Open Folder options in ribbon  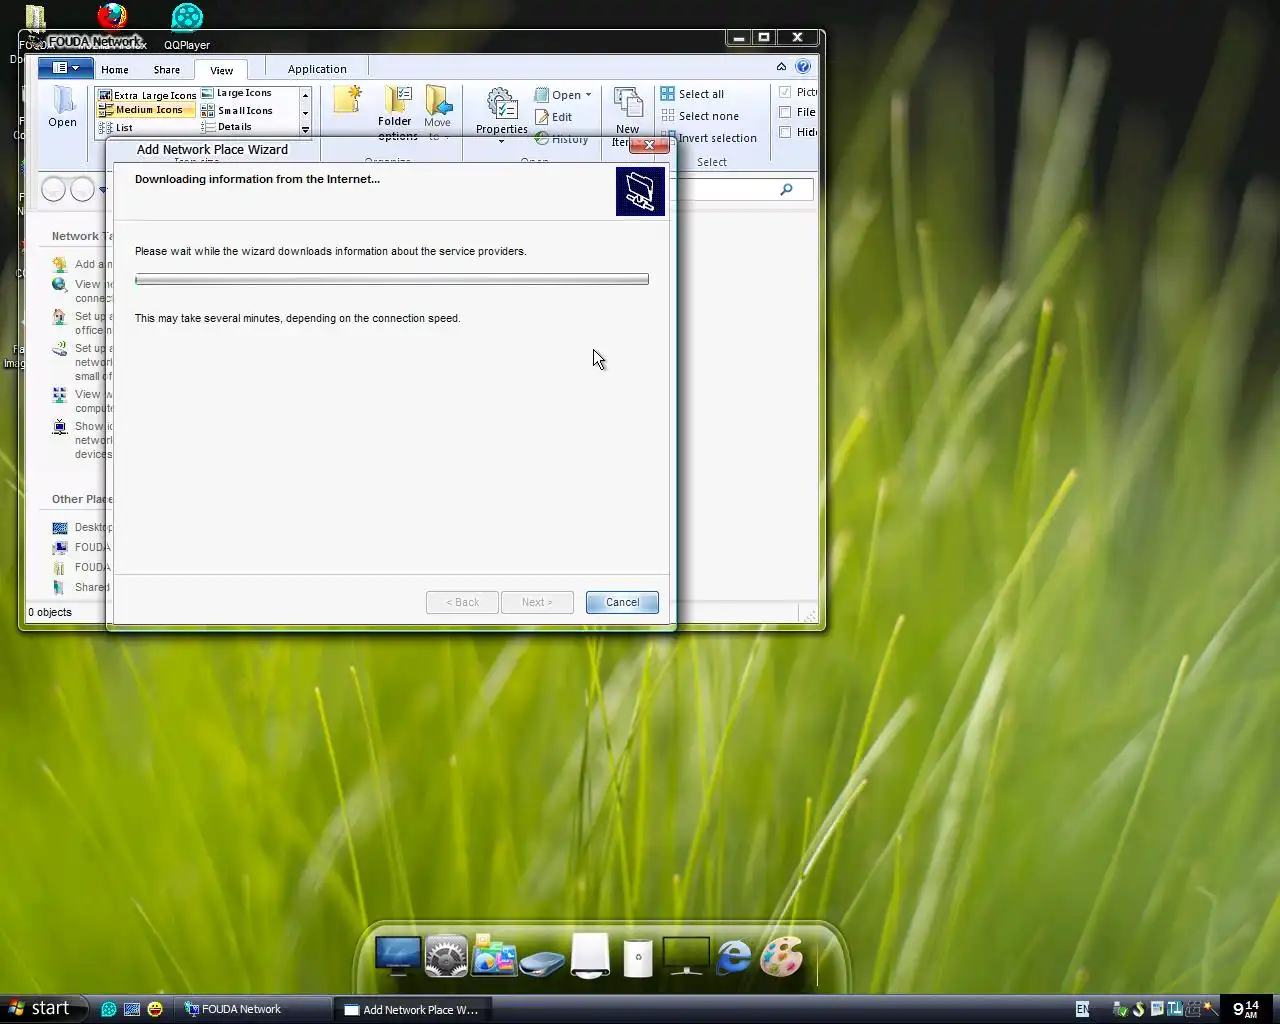pyautogui.click(x=396, y=112)
